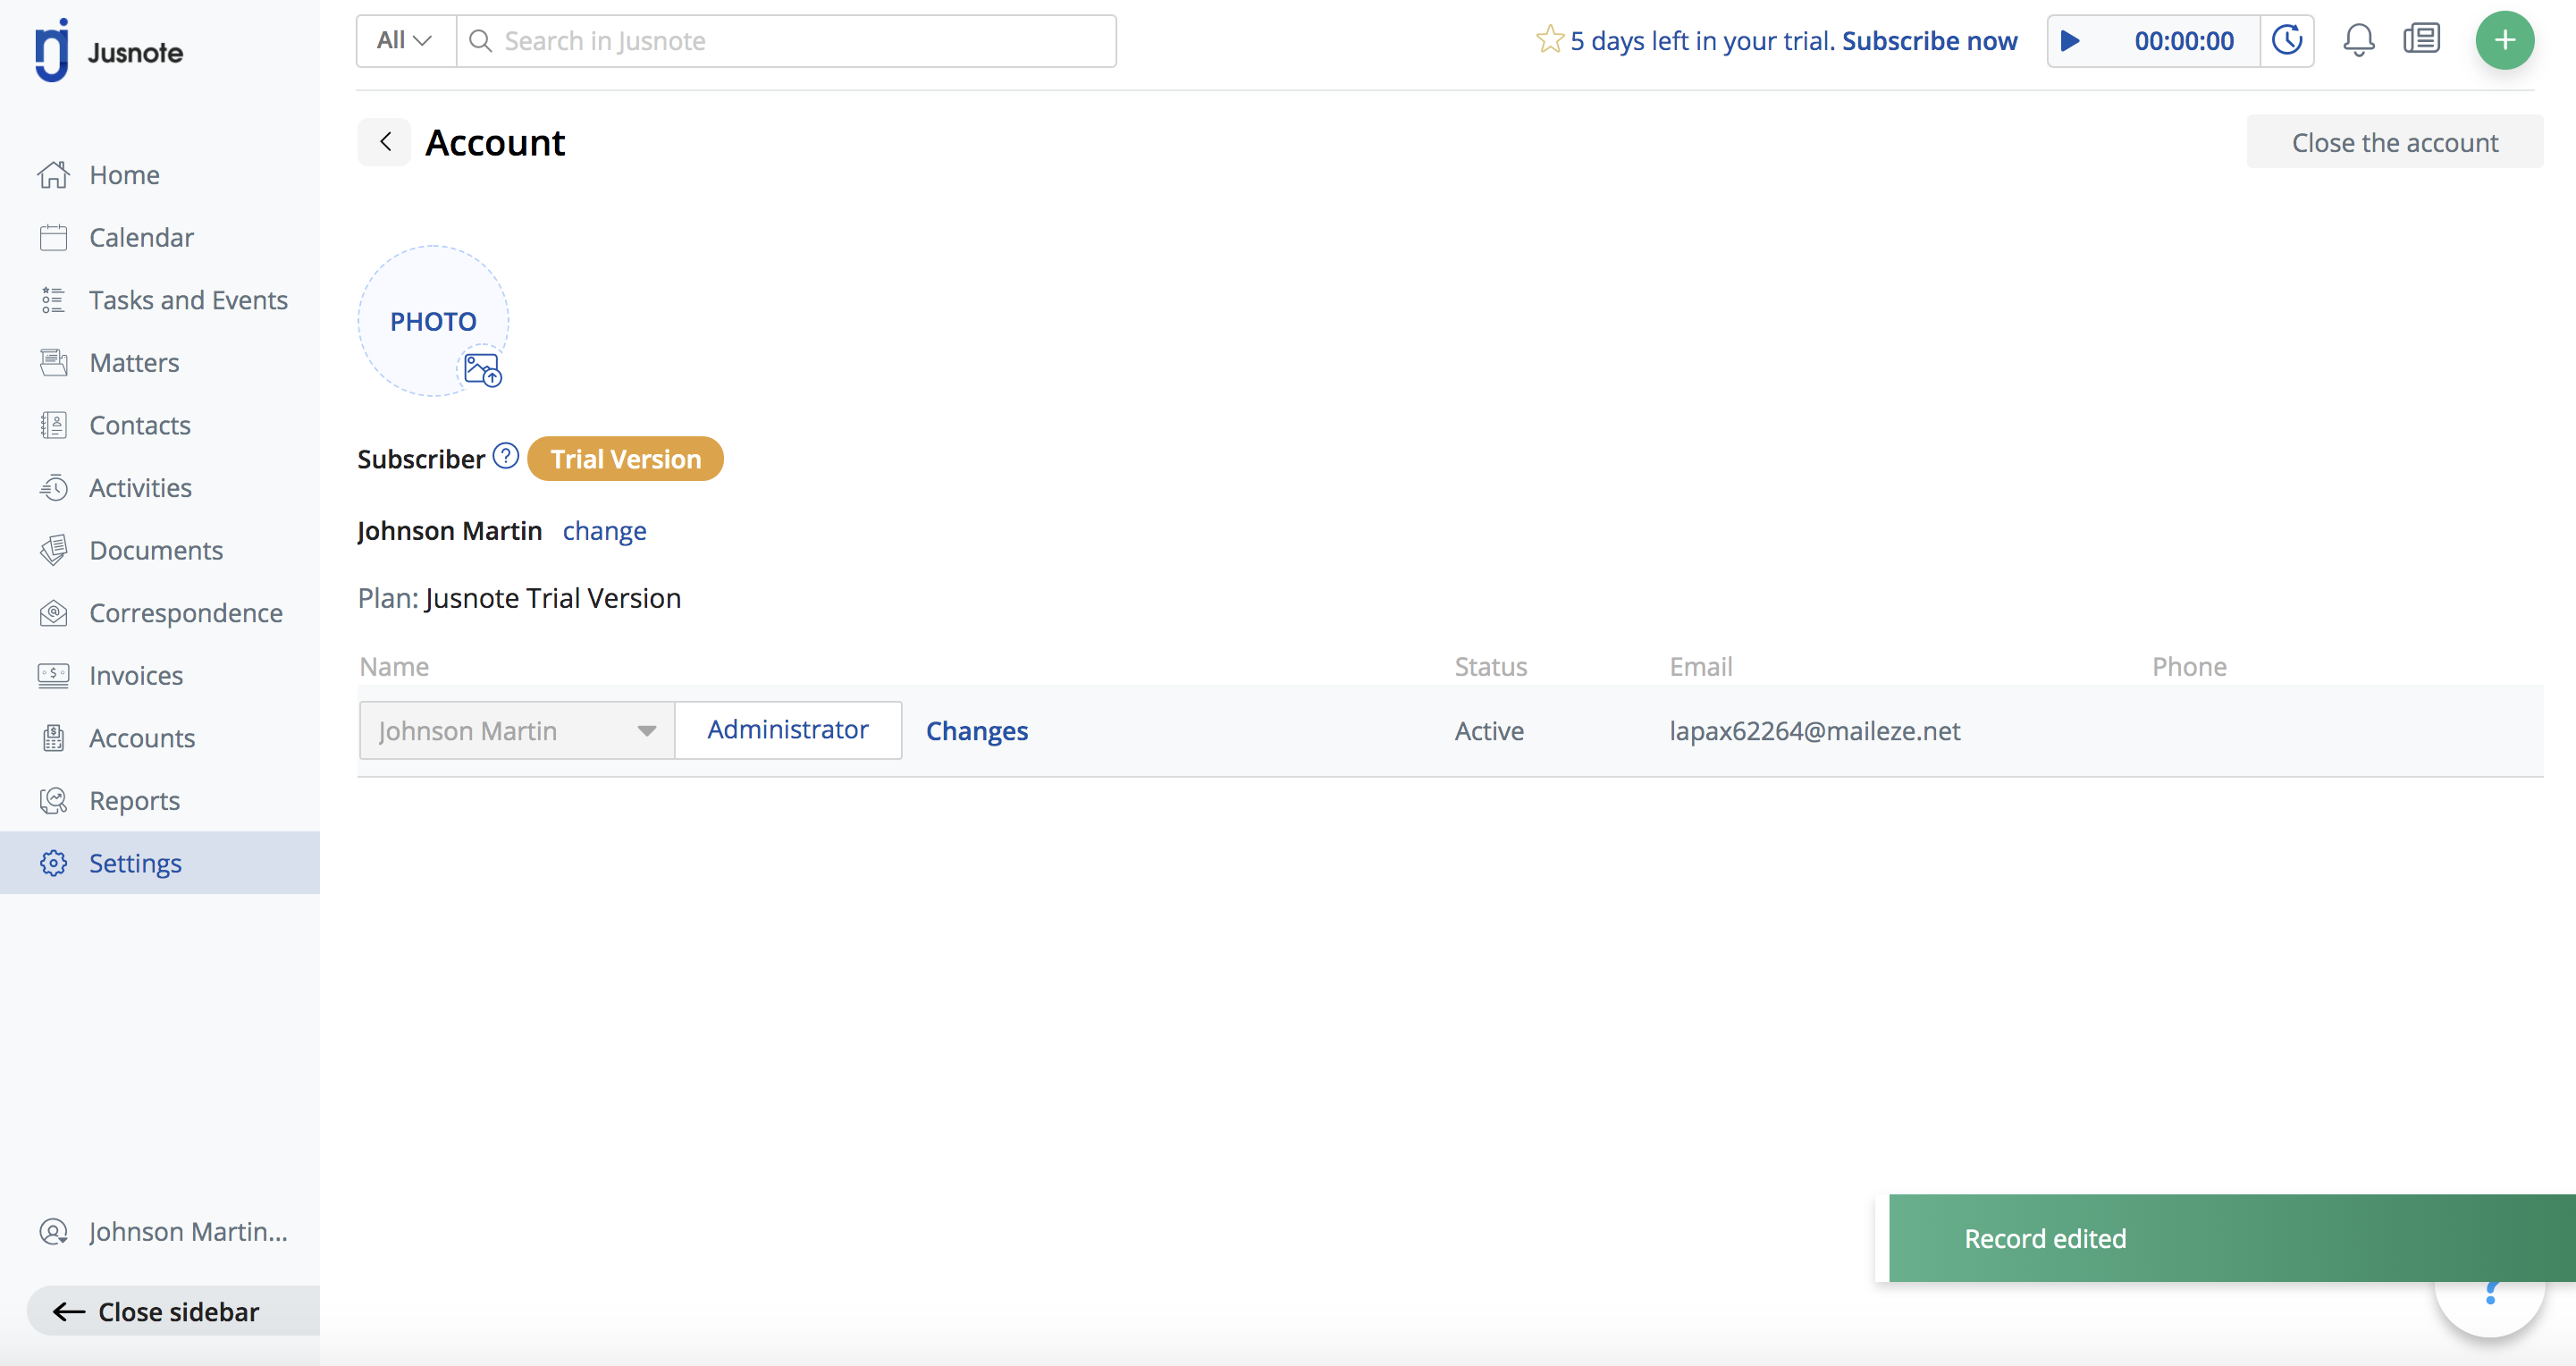2576x1366 pixels.
Task: Click the Active status cell
Action: pos(1489,731)
